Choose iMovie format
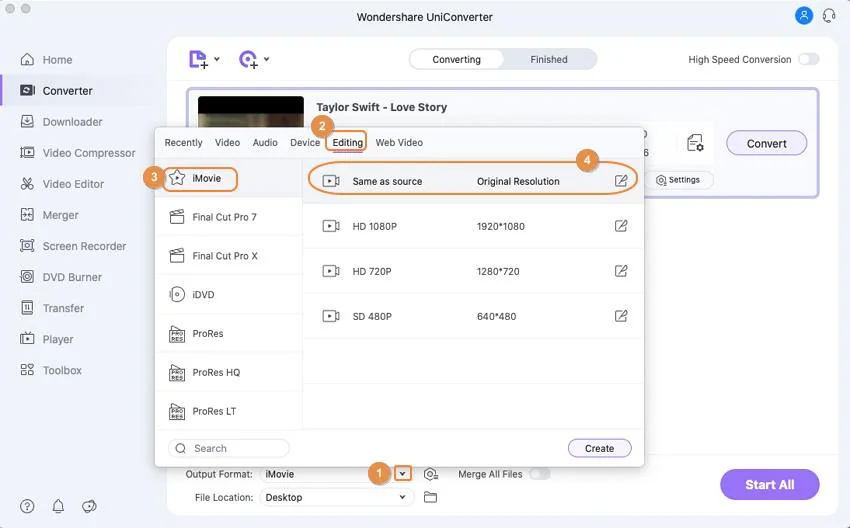This screenshot has width=850, height=528. (x=229, y=178)
